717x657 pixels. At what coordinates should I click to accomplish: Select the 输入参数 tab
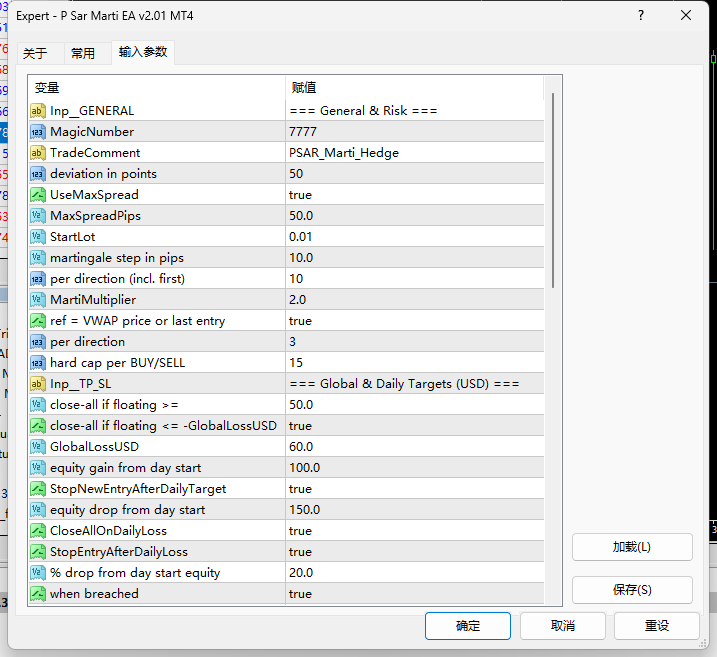[143, 52]
